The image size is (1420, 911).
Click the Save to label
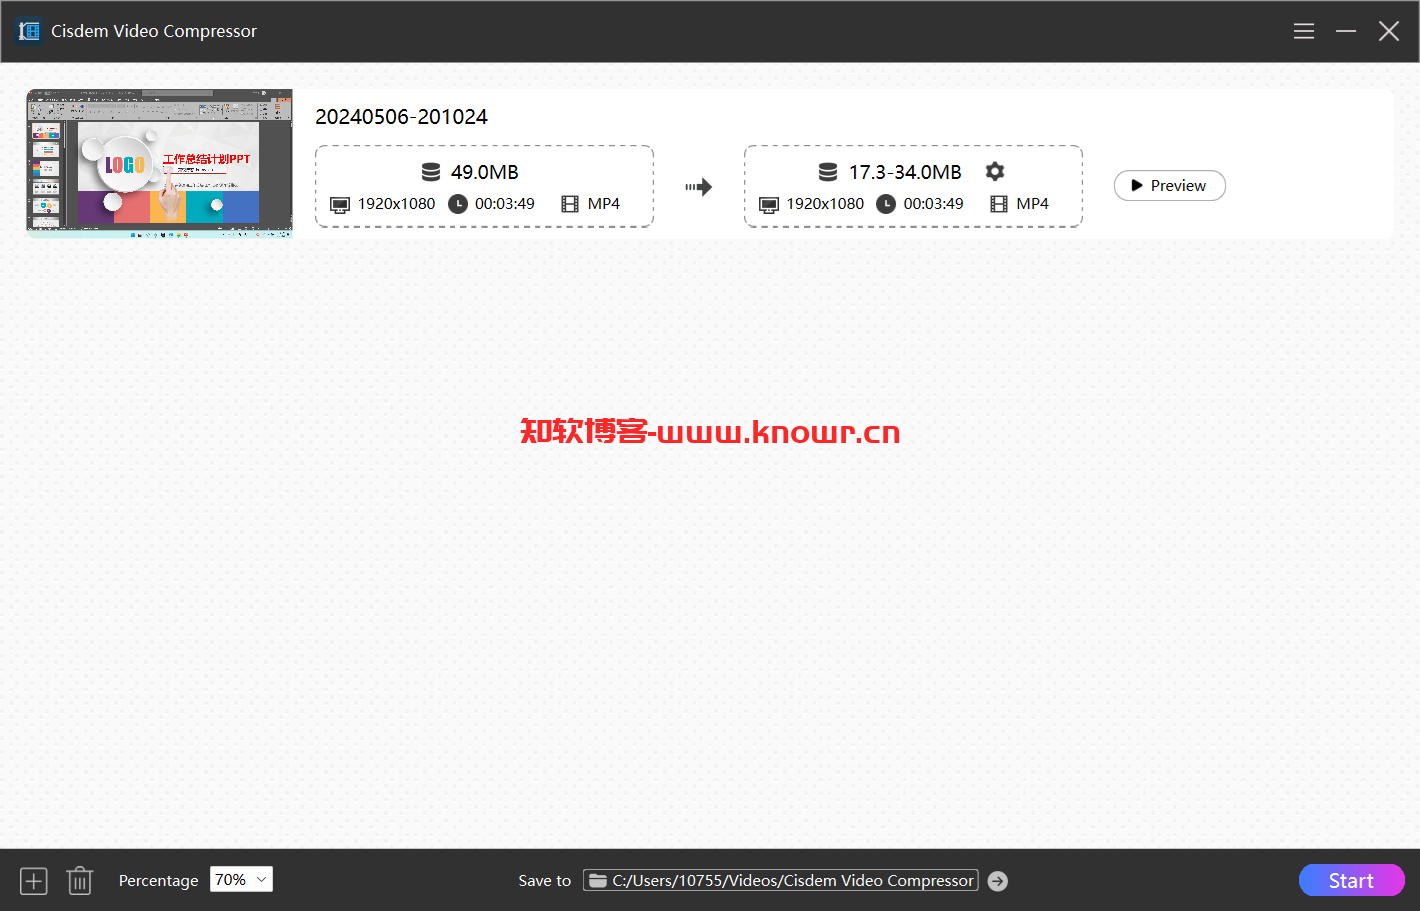click(544, 881)
